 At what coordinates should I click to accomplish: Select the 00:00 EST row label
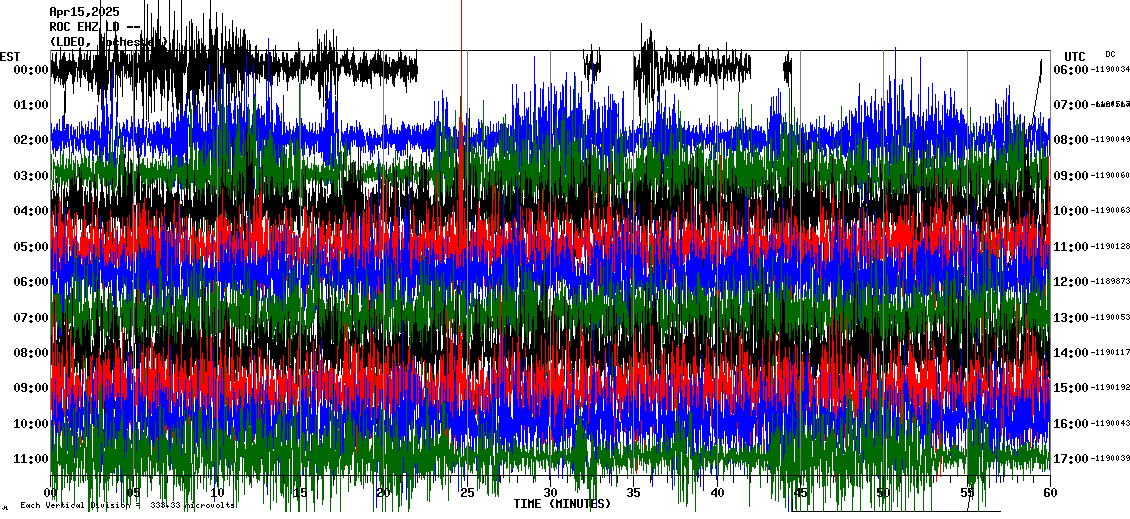pos(30,70)
